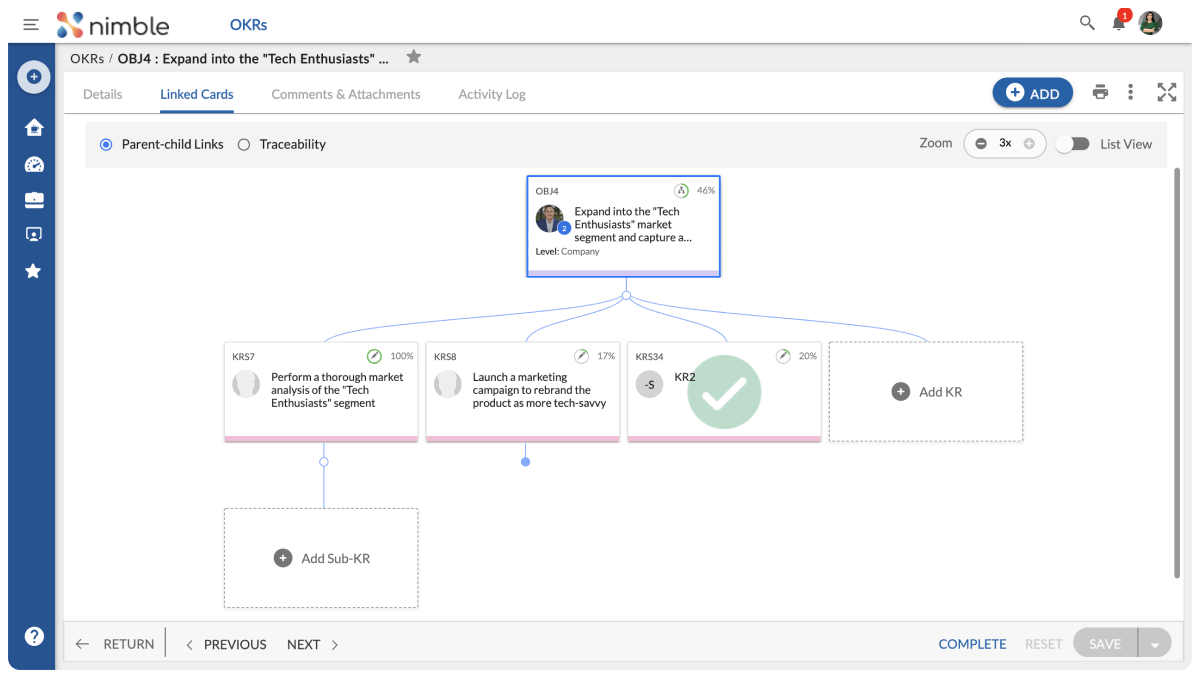Click the search icon in the top bar
This screenshot has width=1200, height=678.
(x=1086, y=22)
